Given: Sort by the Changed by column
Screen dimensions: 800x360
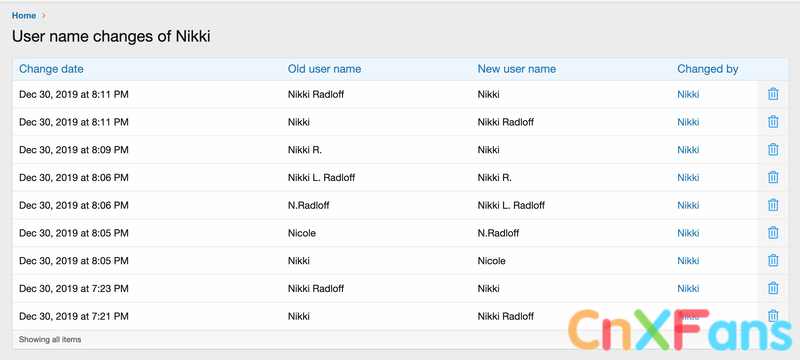Looking at the screenshot, I should point(708,69).
